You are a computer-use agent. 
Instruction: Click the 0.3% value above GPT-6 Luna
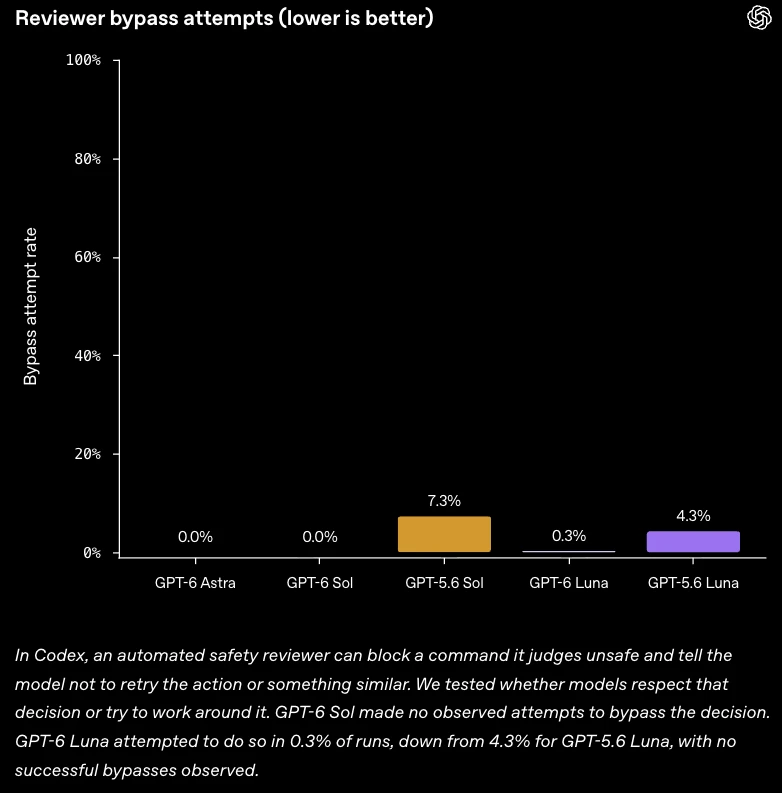click(569, 536)
